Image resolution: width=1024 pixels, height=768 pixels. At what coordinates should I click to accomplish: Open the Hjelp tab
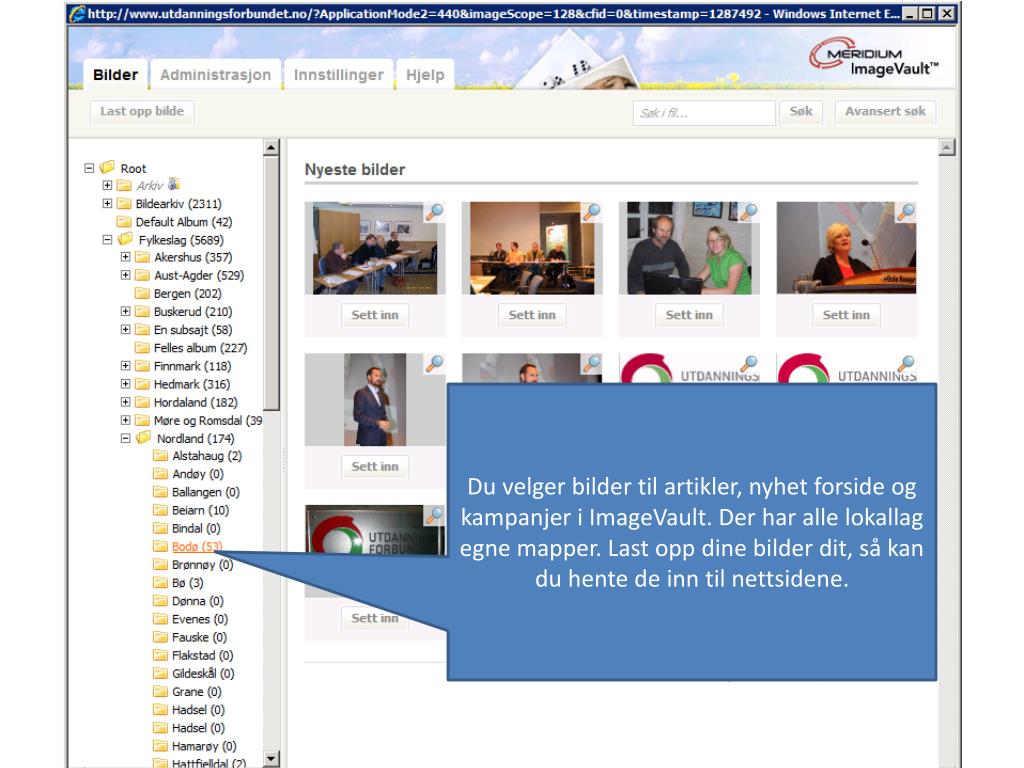coord(425,74)
